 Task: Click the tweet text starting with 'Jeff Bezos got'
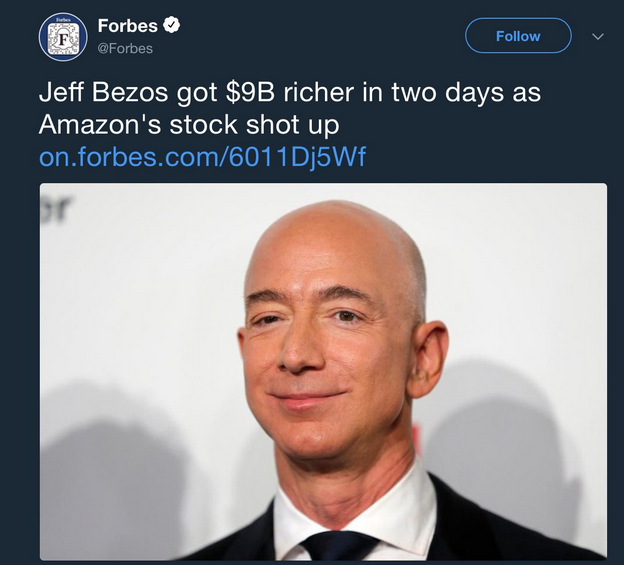[290, 108]
